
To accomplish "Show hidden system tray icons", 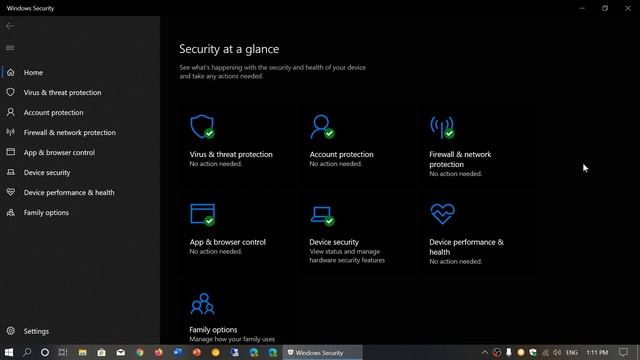I will (x=484, y=352).
